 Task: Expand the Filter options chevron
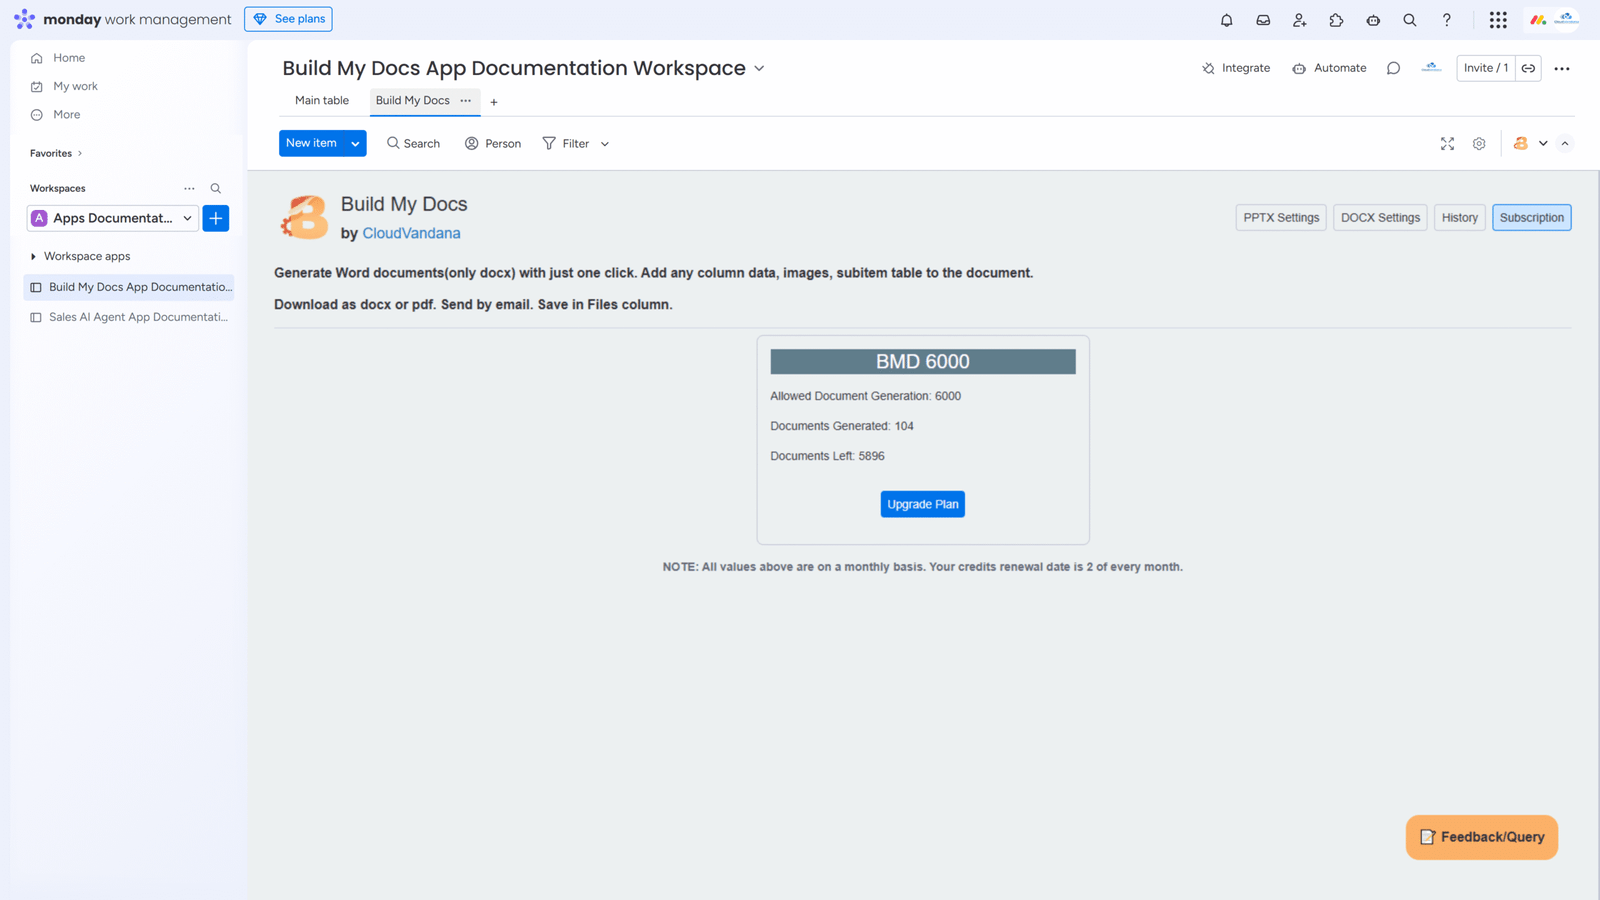(x=605, y=144)
